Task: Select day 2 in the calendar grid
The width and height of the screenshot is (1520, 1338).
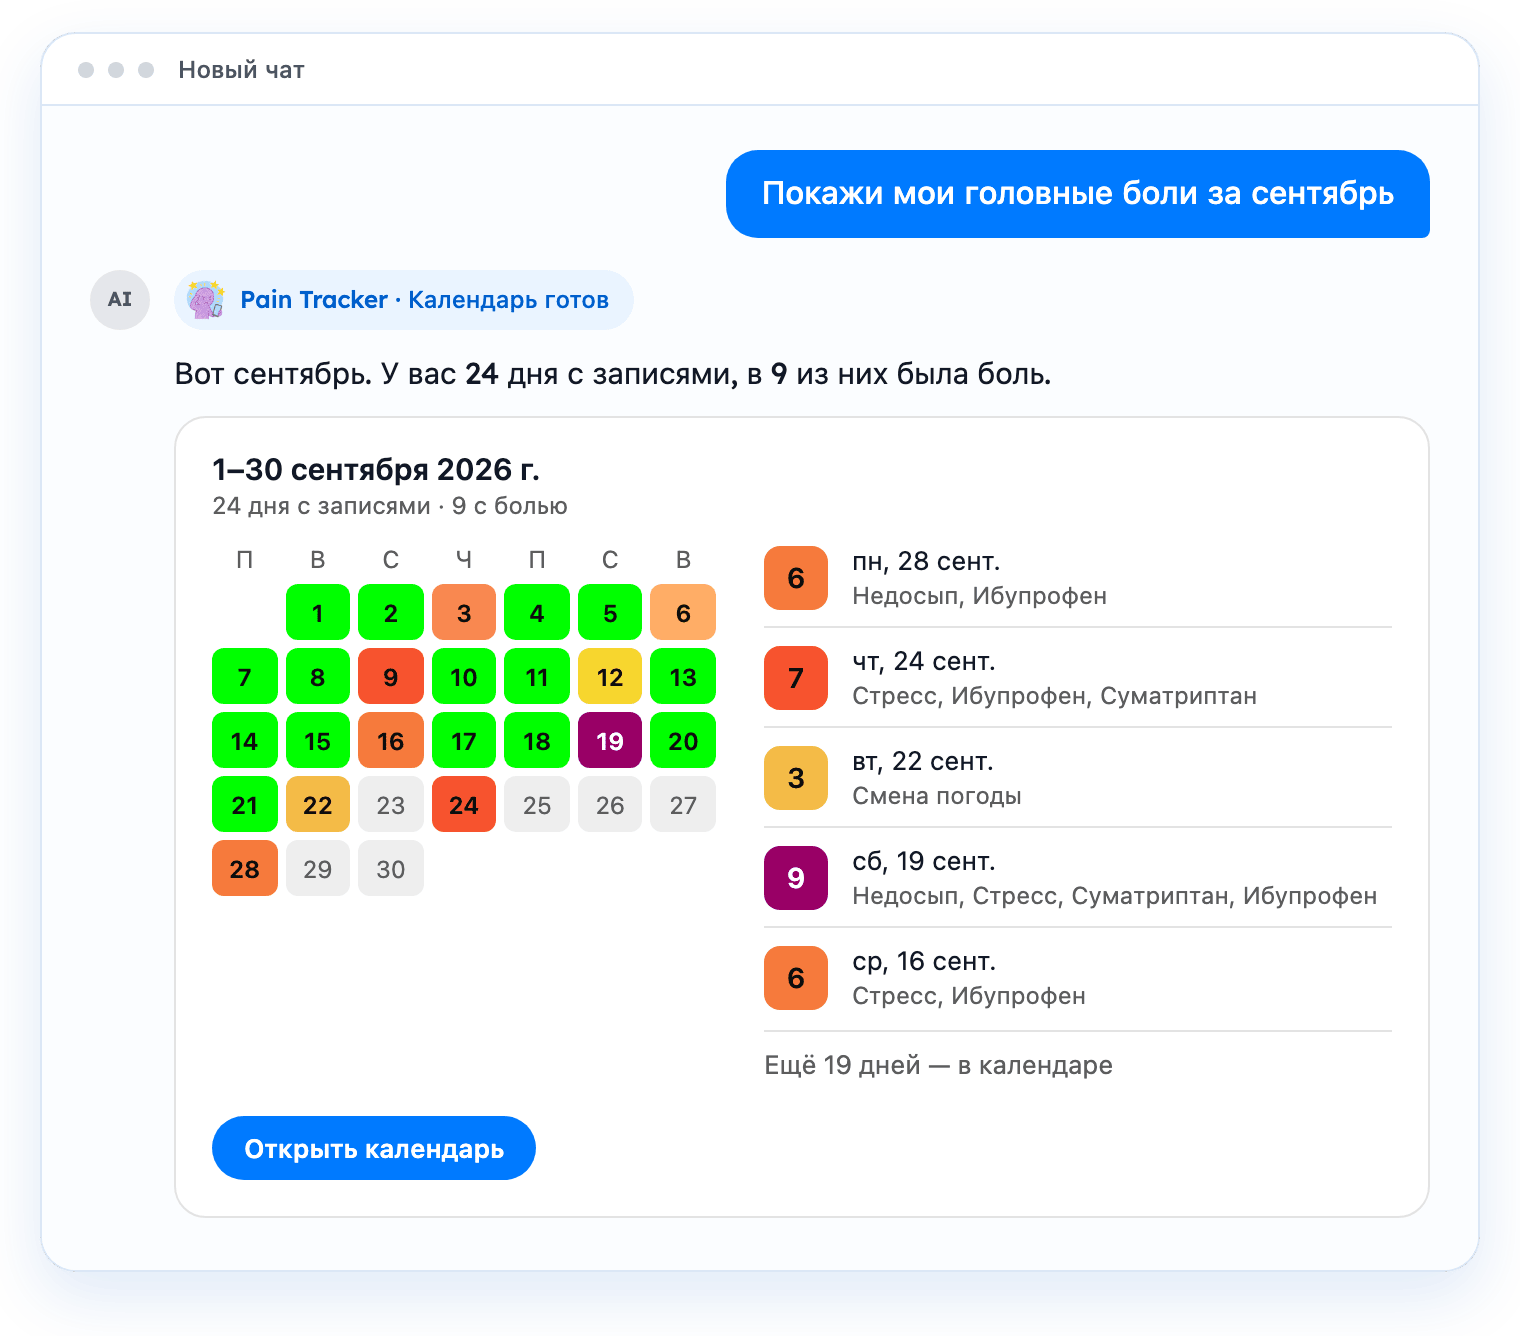Action: click(x=391, y=612)
